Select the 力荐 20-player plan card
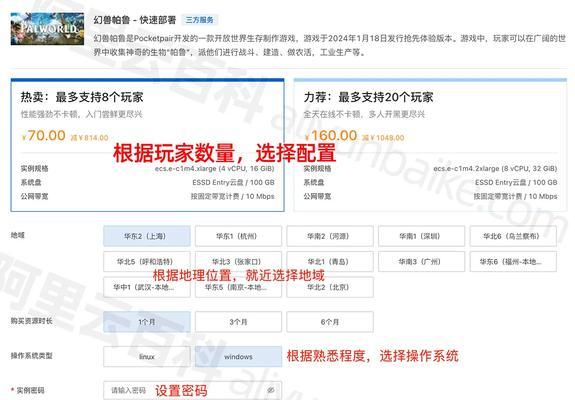 [x=430, y=145]
